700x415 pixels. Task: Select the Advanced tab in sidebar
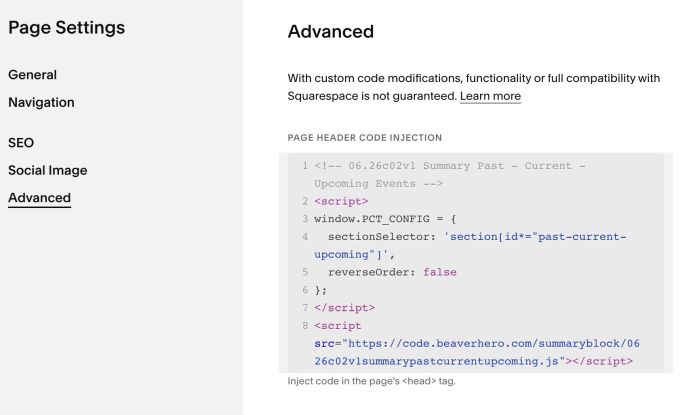pos(39,198)
